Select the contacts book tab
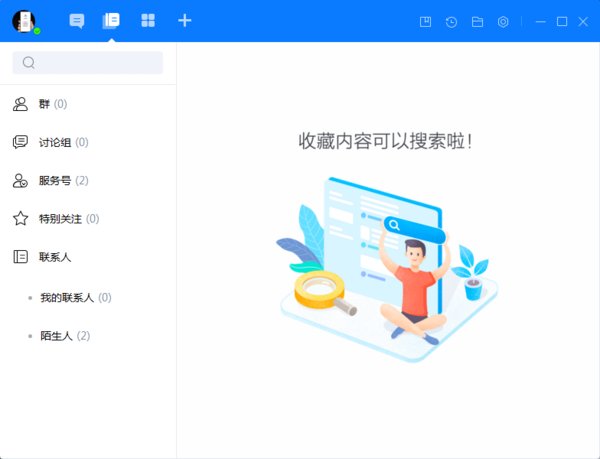Image resolution: width=600 pixels, height=459 pixels. click(x=111, y=21)
